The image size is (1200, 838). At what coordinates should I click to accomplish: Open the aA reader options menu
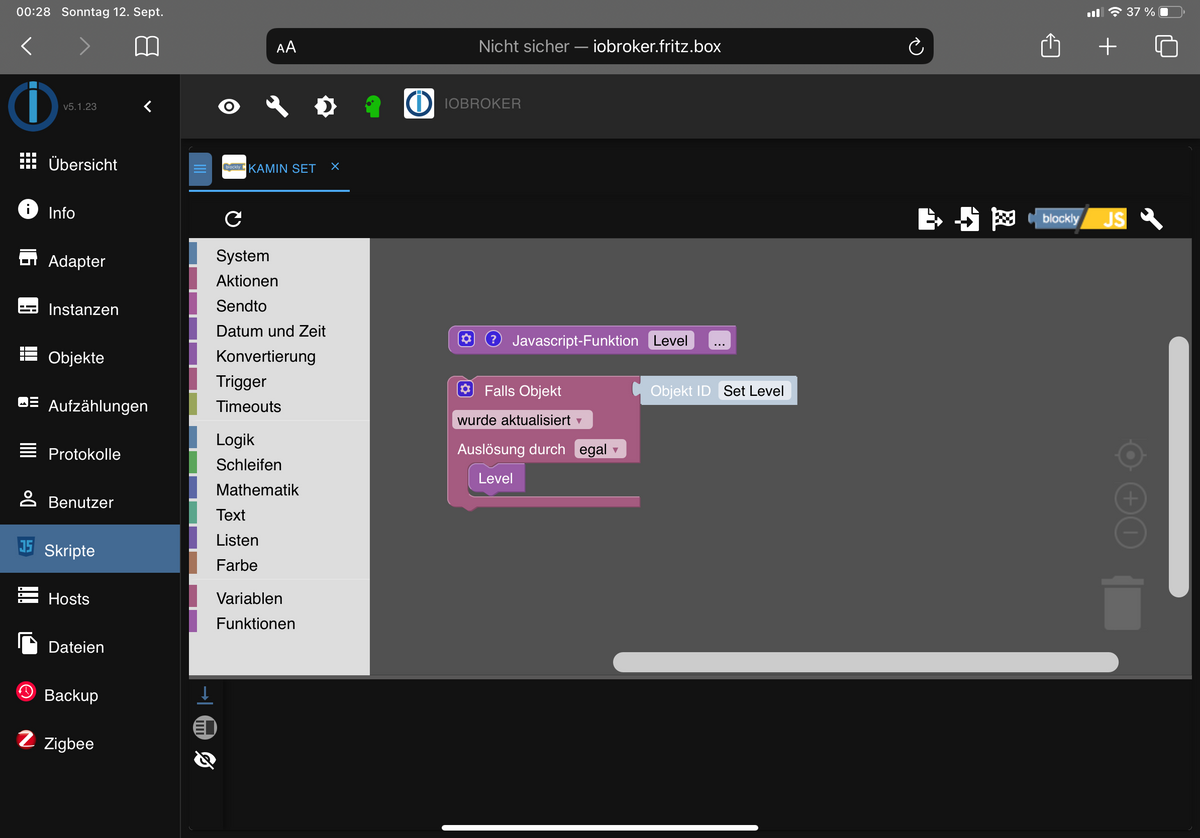286,47
